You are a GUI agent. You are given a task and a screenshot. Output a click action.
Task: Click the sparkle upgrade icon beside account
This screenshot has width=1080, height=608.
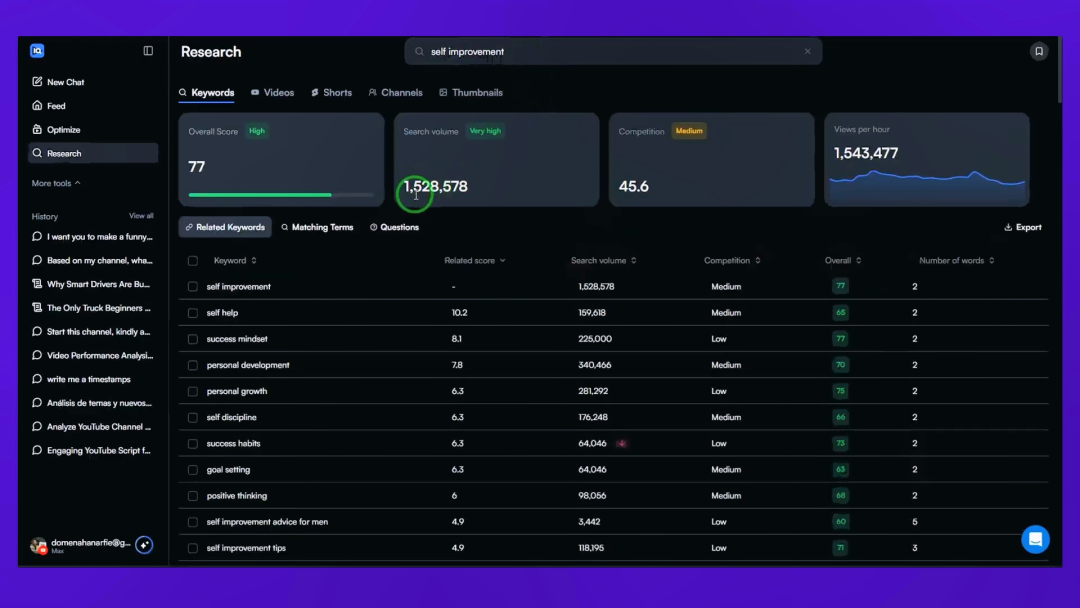(x=144, y=545)
